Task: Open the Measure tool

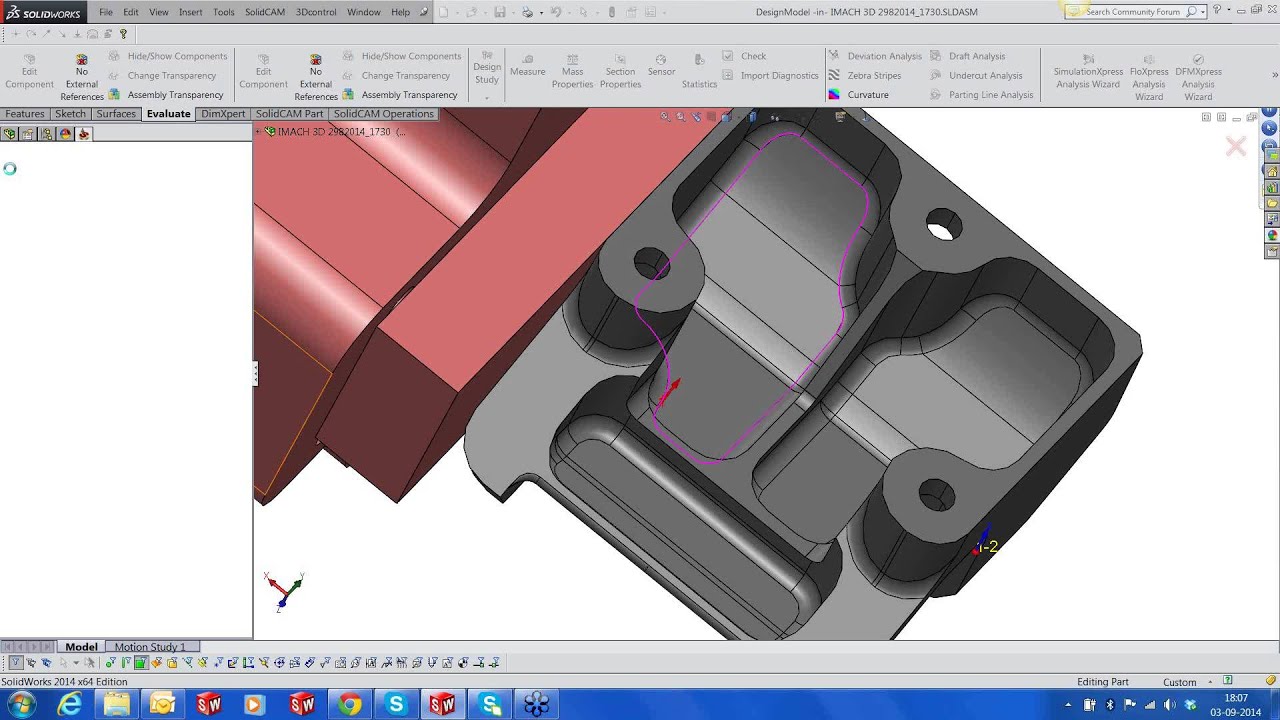Action: click(x=528, y=66)
